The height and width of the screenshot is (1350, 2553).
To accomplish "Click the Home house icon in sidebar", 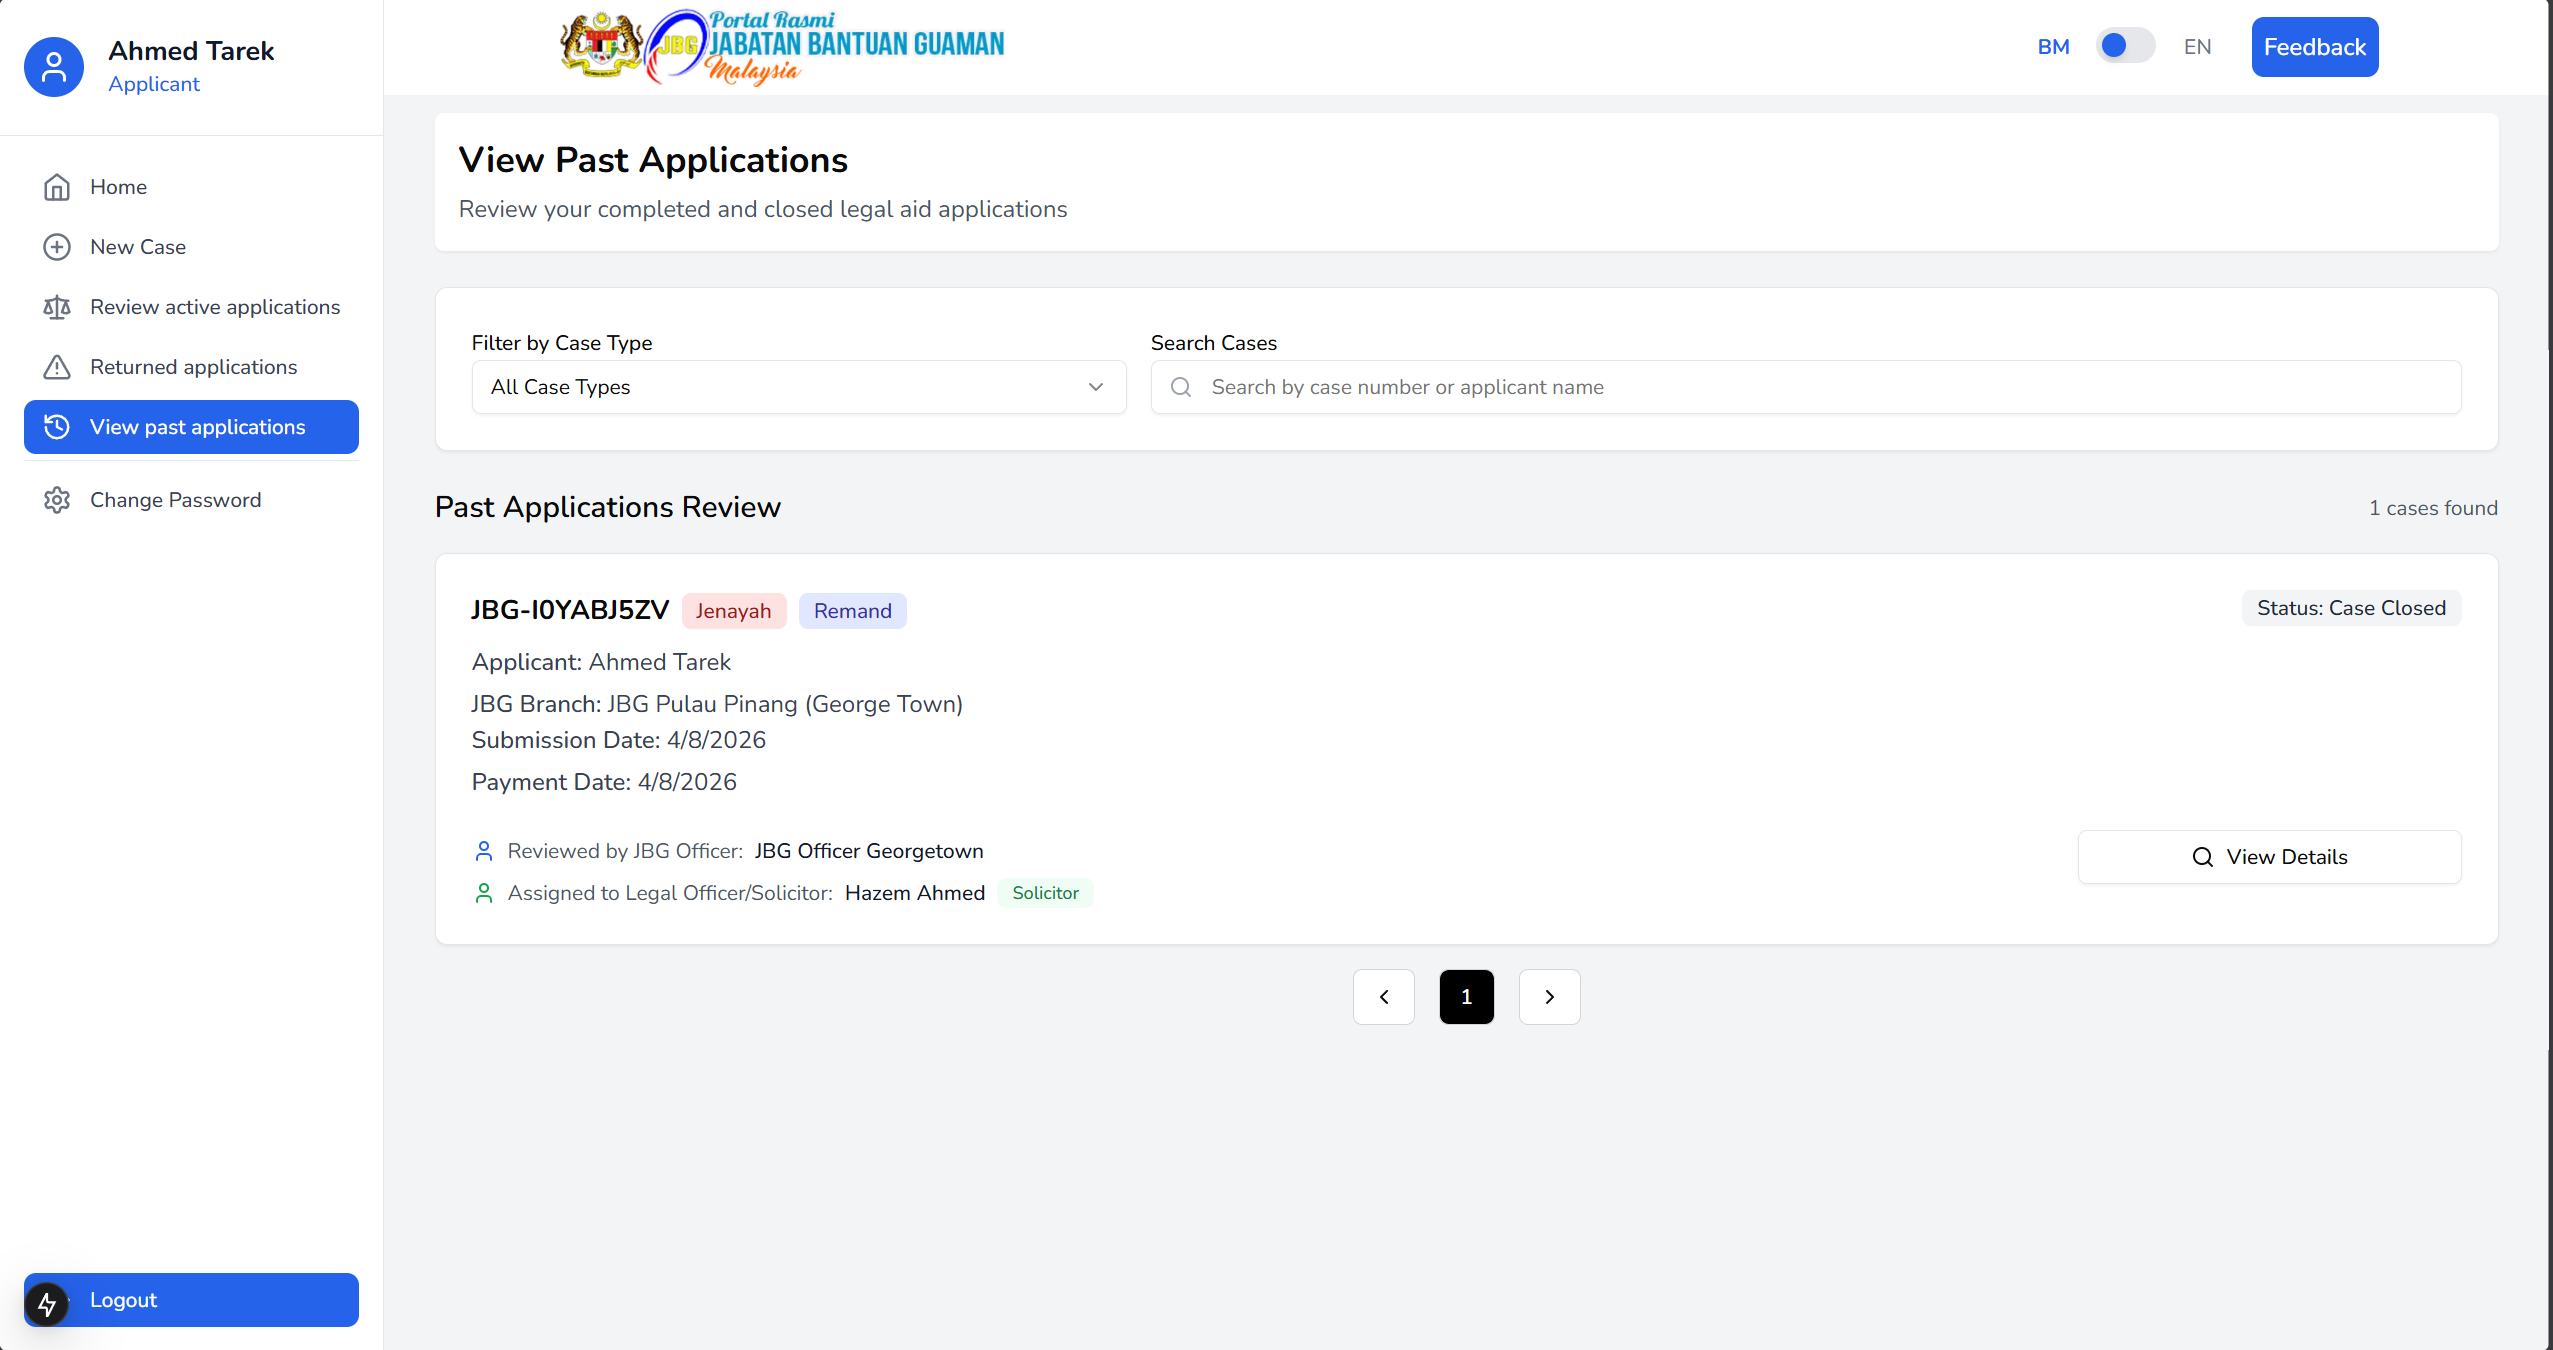I will (x=57, y=187).
